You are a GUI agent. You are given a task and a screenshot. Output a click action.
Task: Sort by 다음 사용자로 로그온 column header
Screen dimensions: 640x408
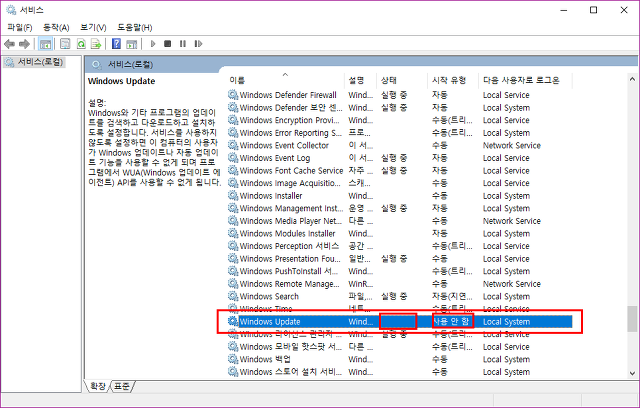pos(525,80)
